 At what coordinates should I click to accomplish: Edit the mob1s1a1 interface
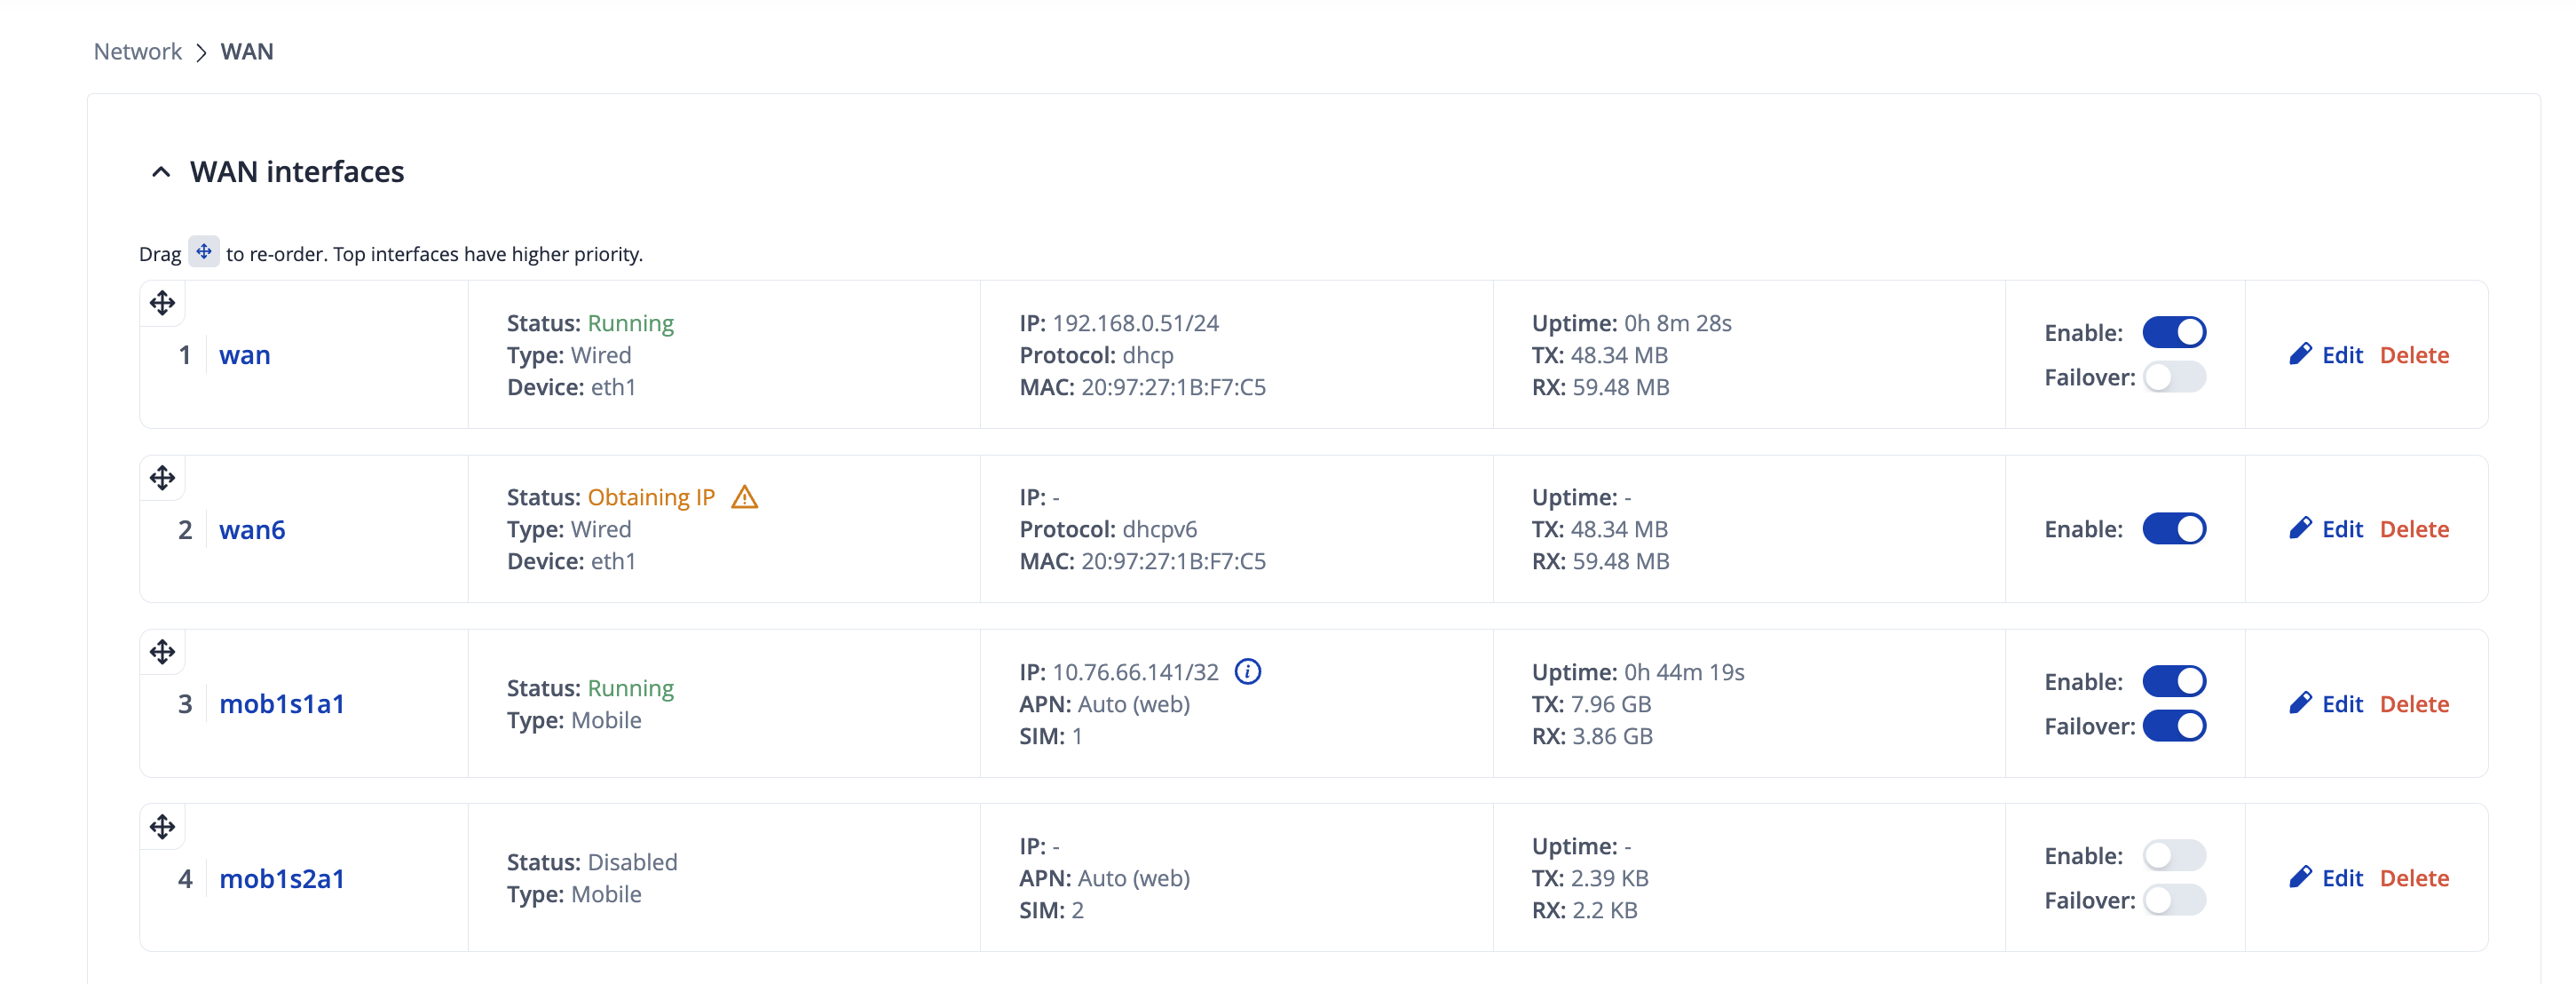[x=2340, y=704]
